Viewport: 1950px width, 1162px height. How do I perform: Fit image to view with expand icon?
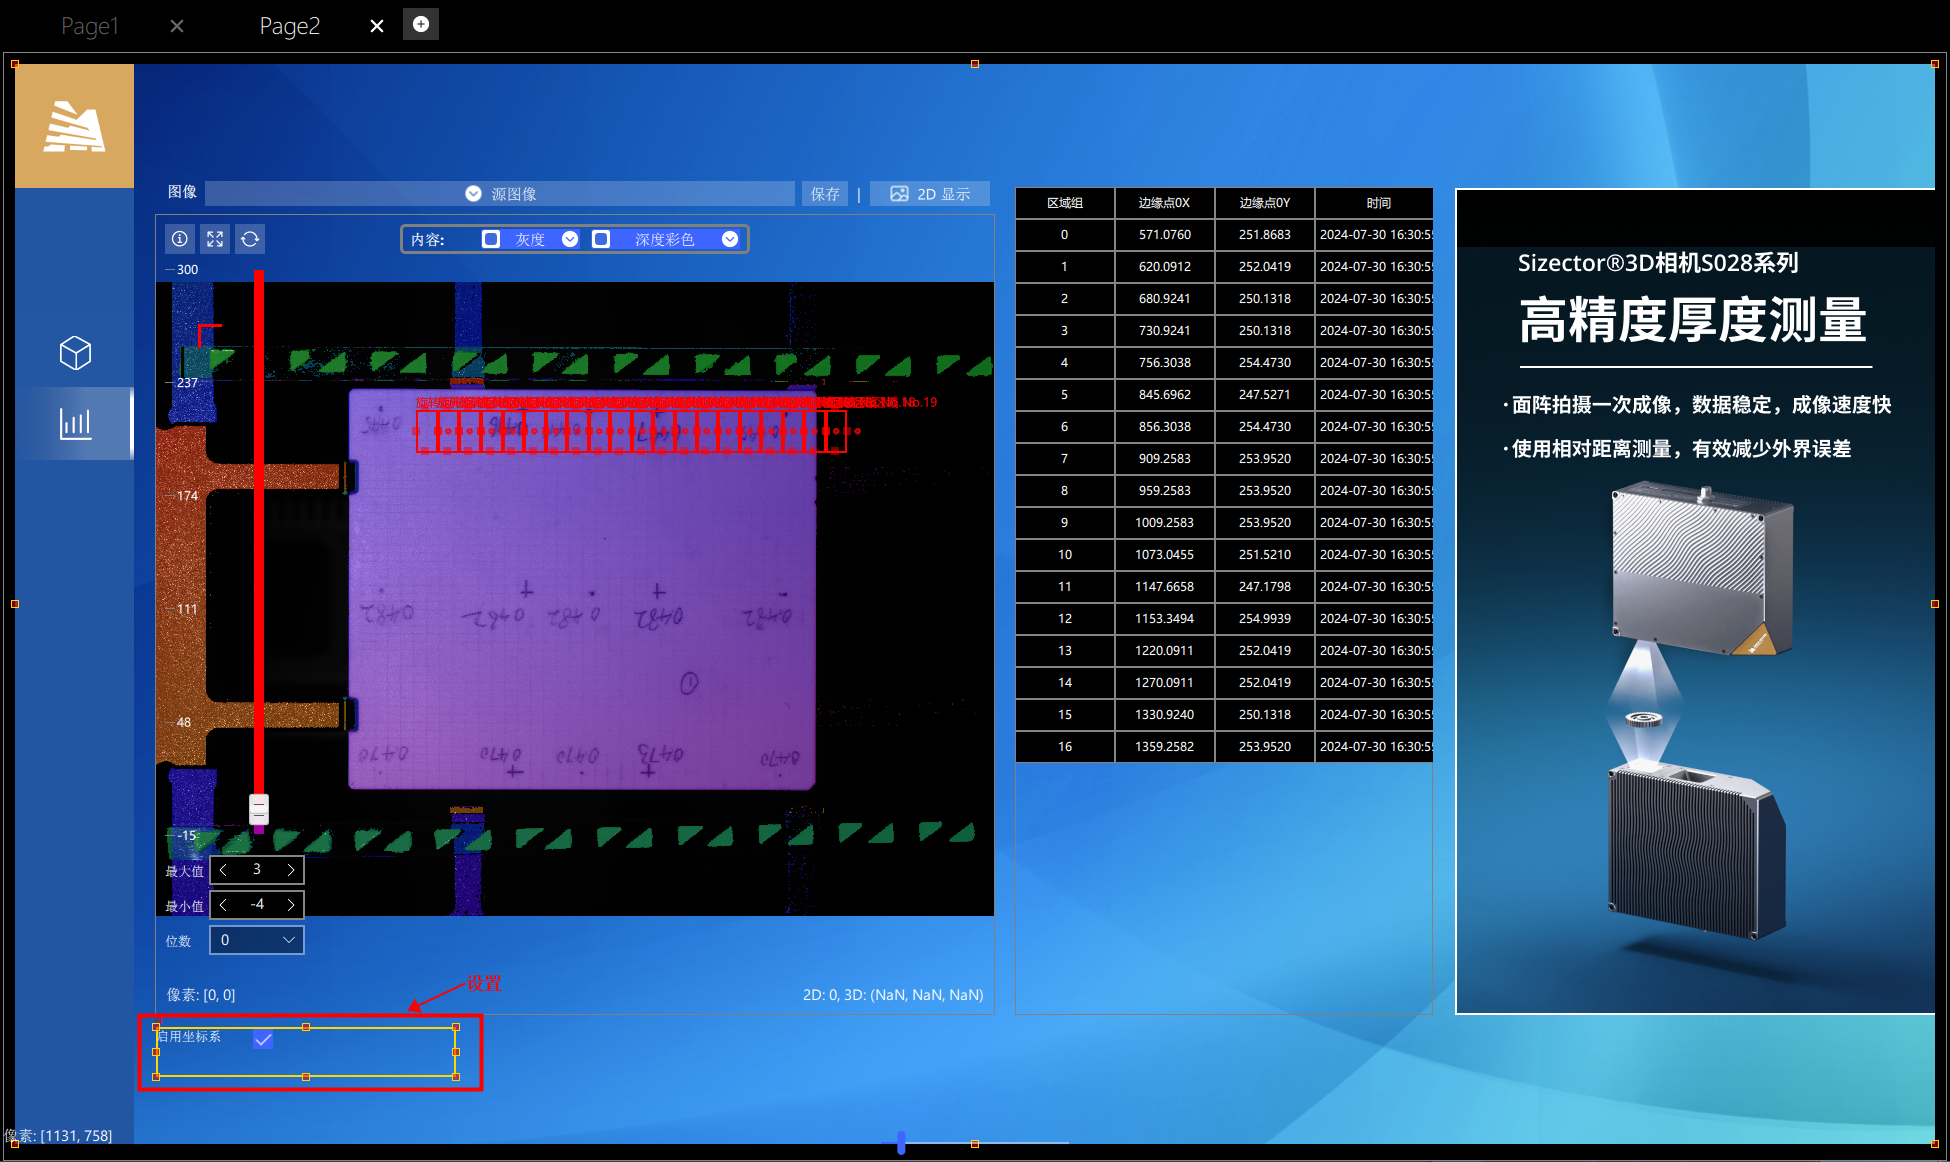pyautogui.click(x=215, y=239)
